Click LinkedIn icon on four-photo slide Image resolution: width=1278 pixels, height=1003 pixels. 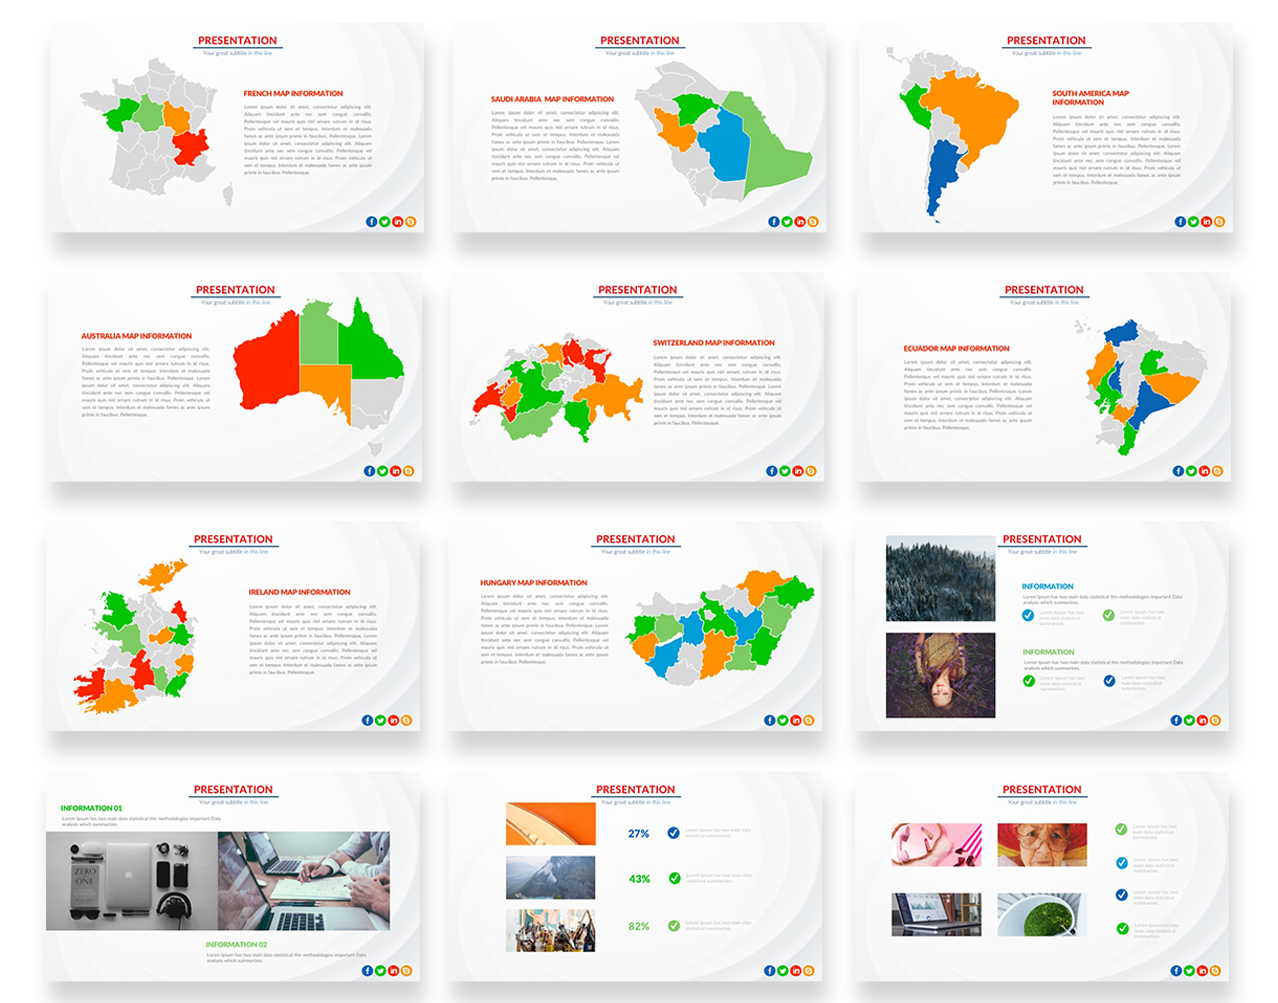(x=1202, y=971)
